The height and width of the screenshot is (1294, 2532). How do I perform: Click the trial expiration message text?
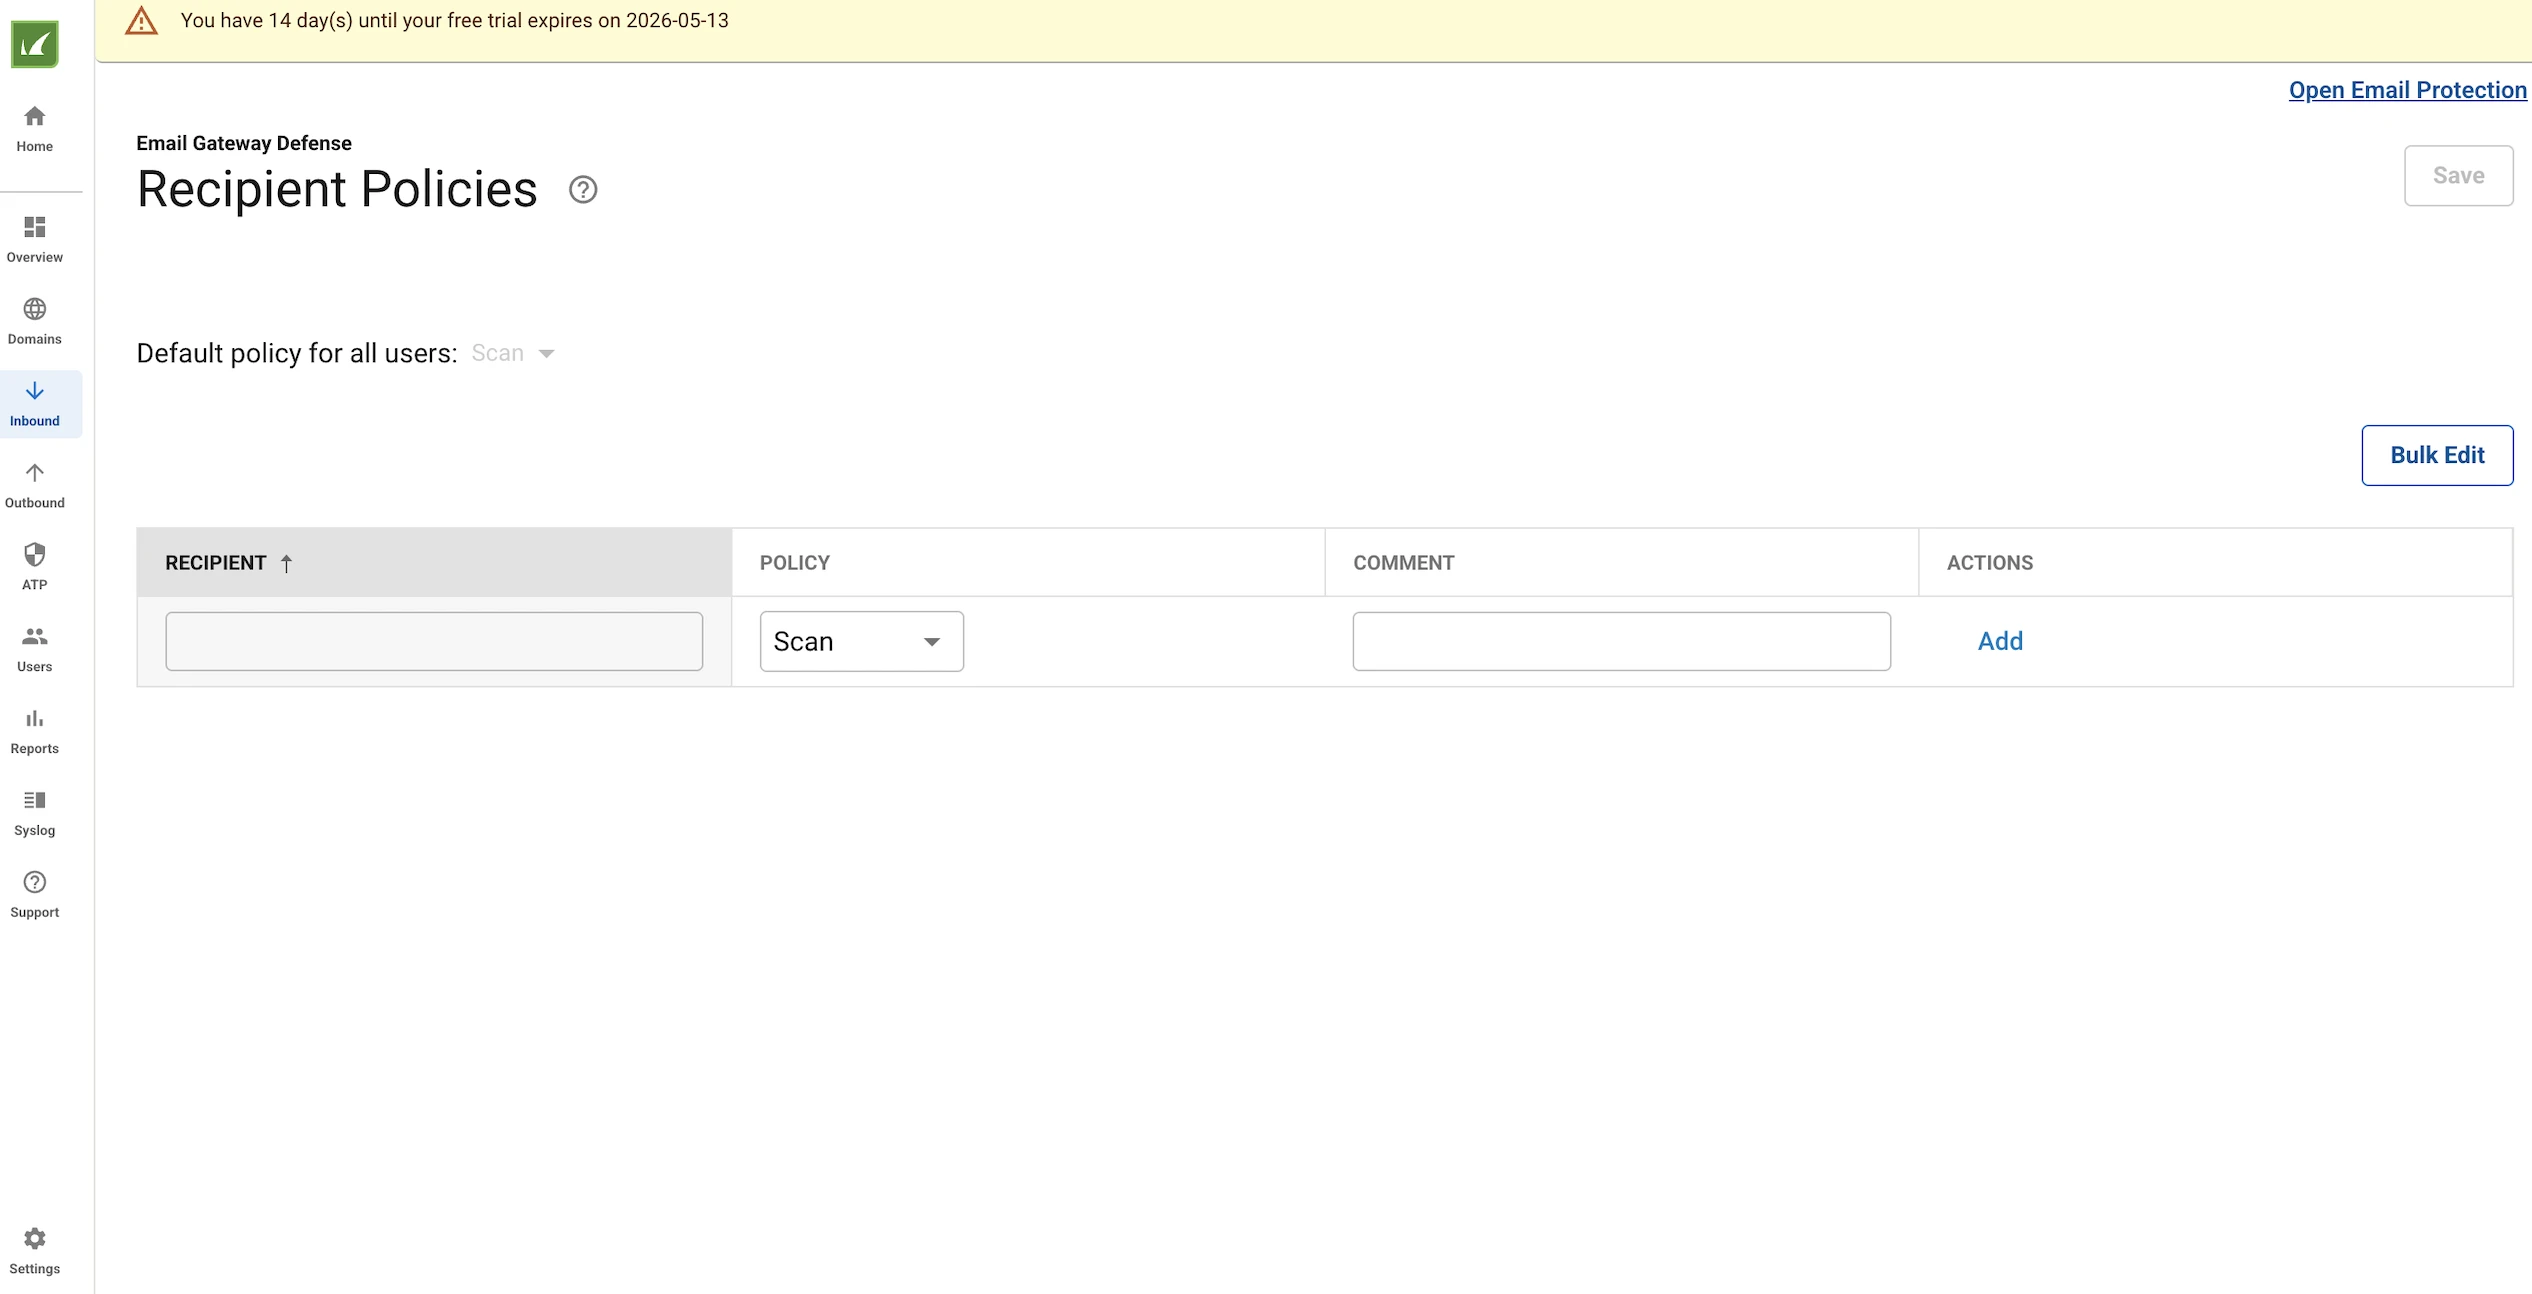click(x=454, y=21)
